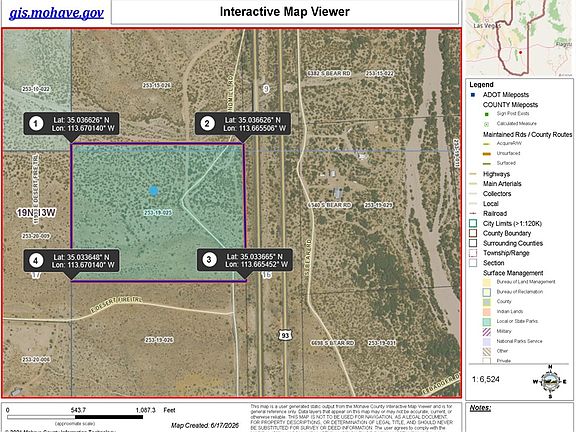The height and width of the screenshot is (432, 576).
Task: Click the Notes field
Action: tap(519, 417)
